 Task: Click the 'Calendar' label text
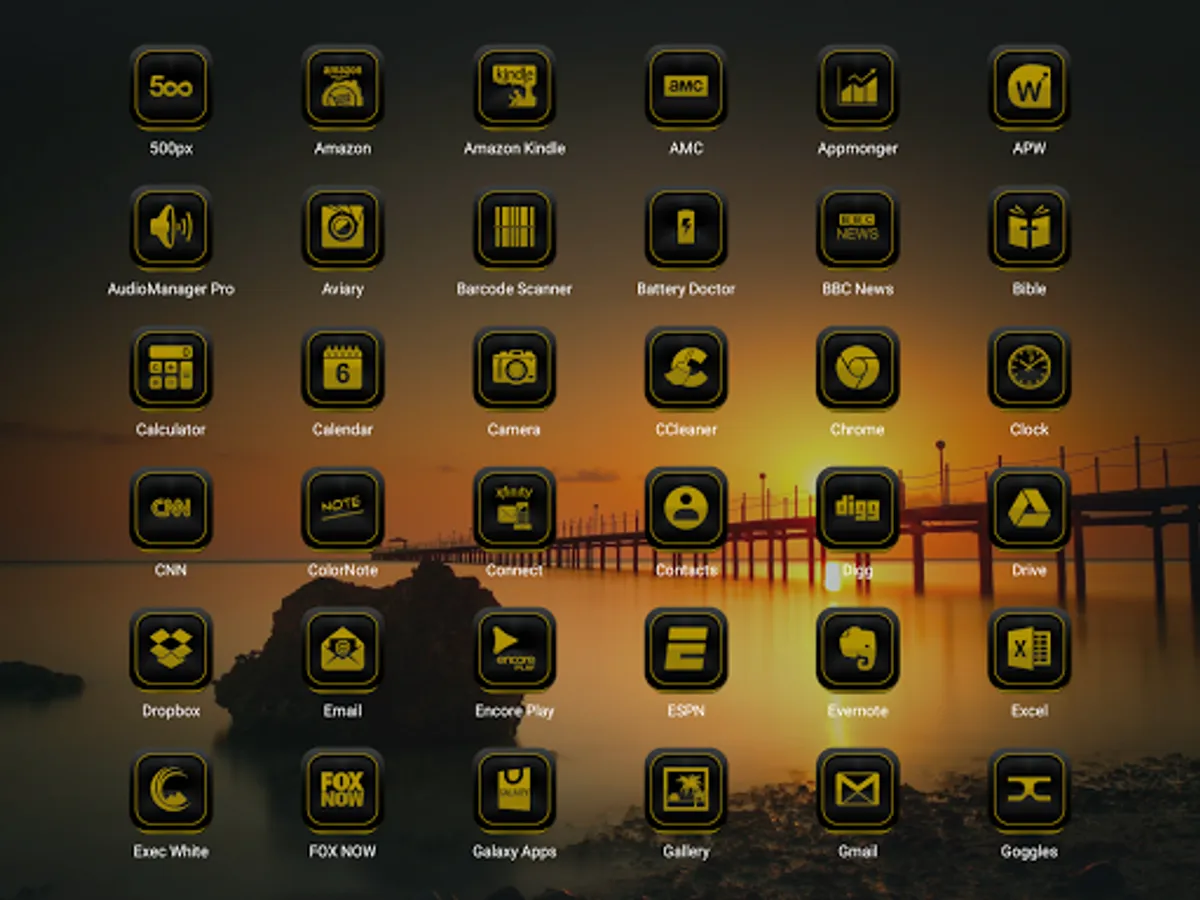pyautogui.click(x=342, y=430)
